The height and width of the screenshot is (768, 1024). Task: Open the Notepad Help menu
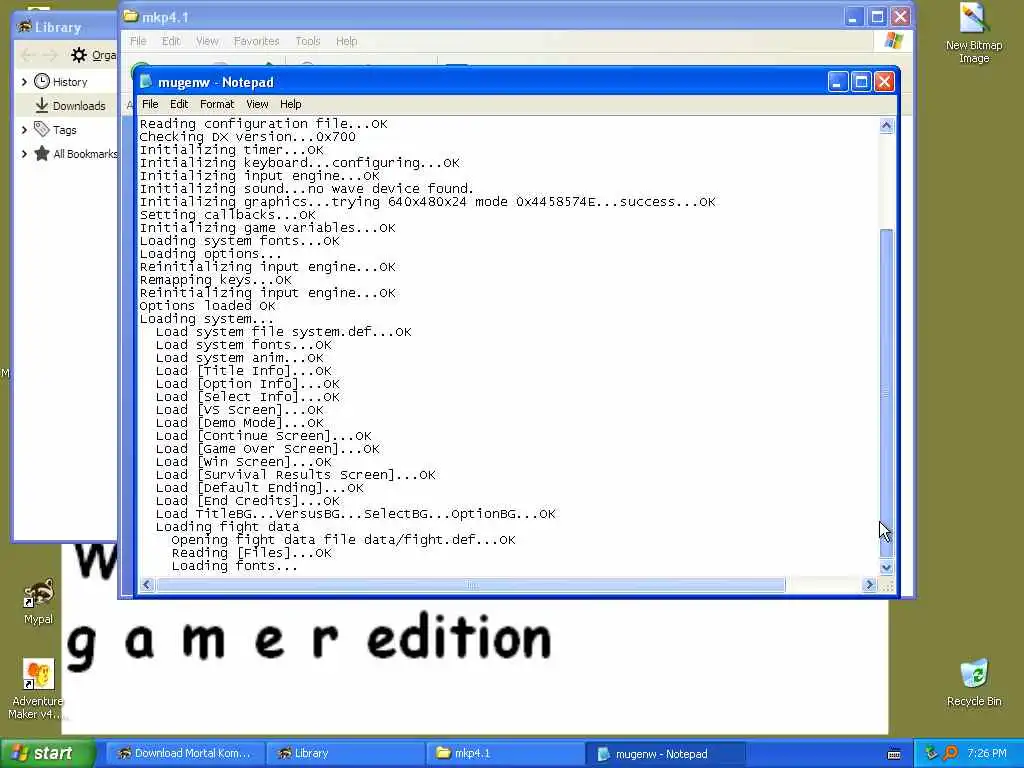tap(291, 104)
